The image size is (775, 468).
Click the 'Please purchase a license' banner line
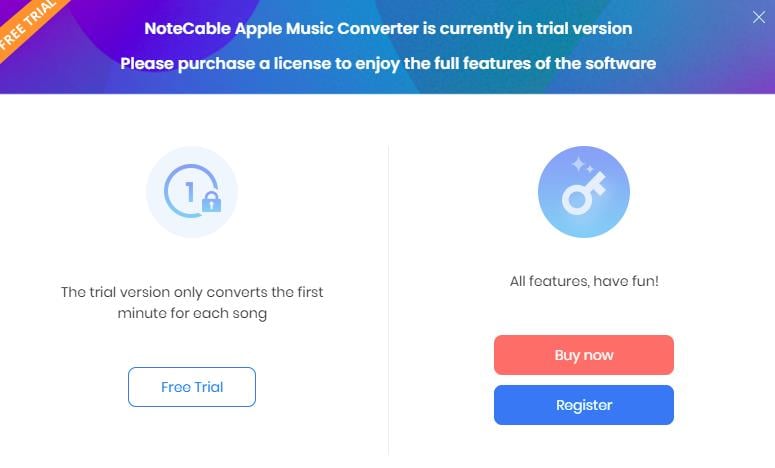(388, 63)
